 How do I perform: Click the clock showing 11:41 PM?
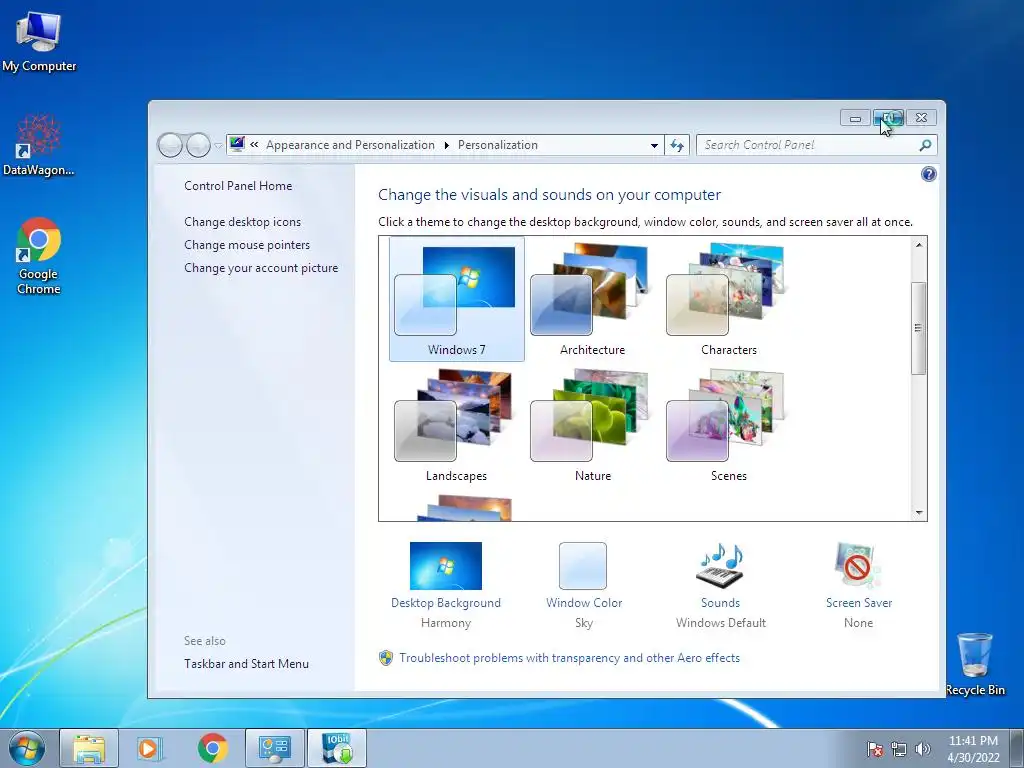tap(973, 749)
